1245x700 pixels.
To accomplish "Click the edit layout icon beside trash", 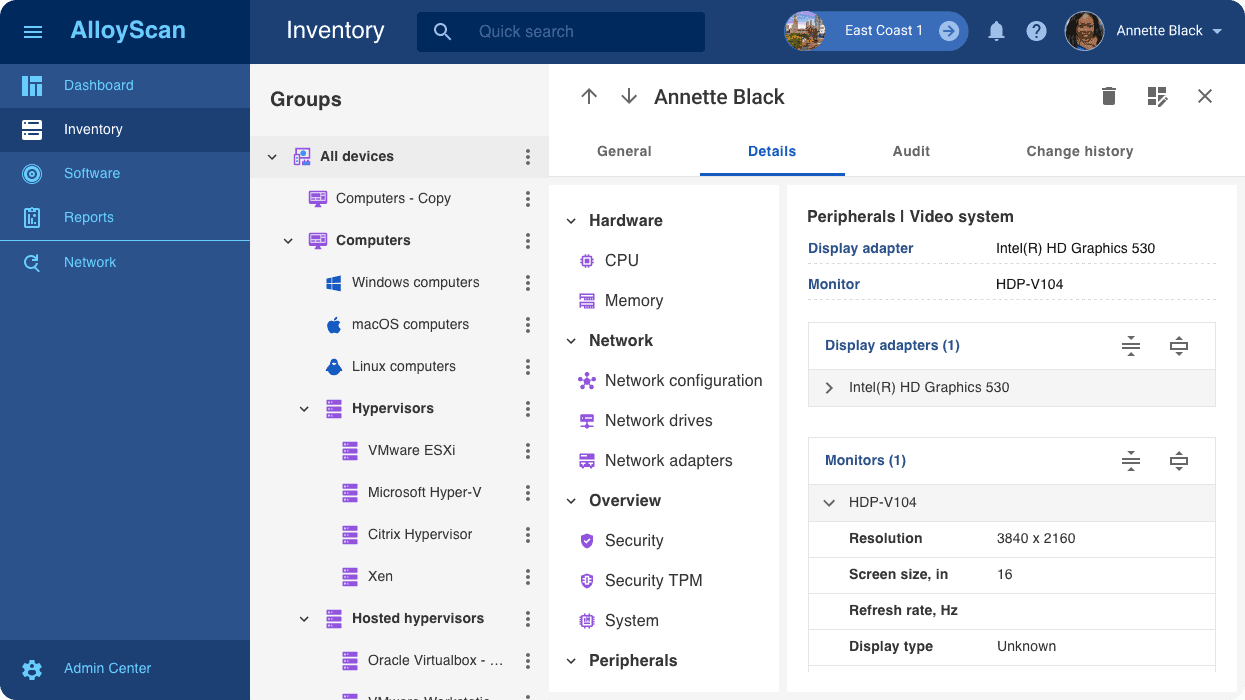I will coord(1157,96).
